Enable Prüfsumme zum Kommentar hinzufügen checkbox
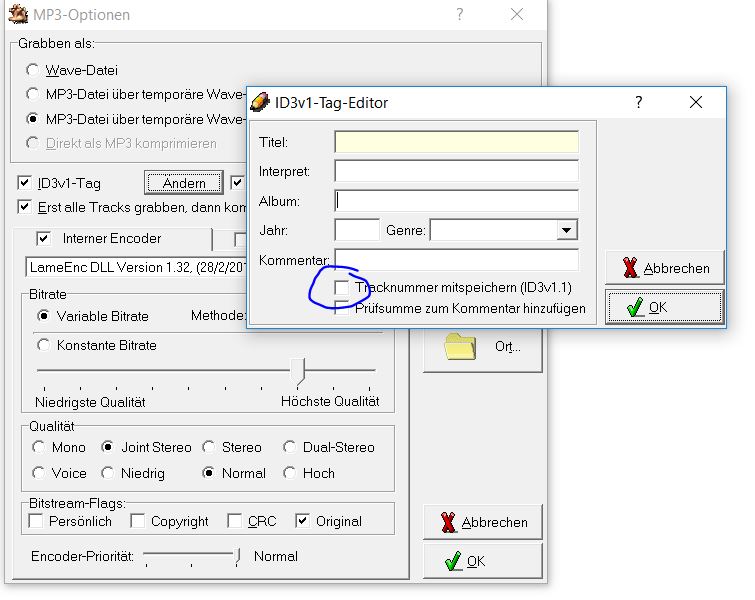 [341, 308]
